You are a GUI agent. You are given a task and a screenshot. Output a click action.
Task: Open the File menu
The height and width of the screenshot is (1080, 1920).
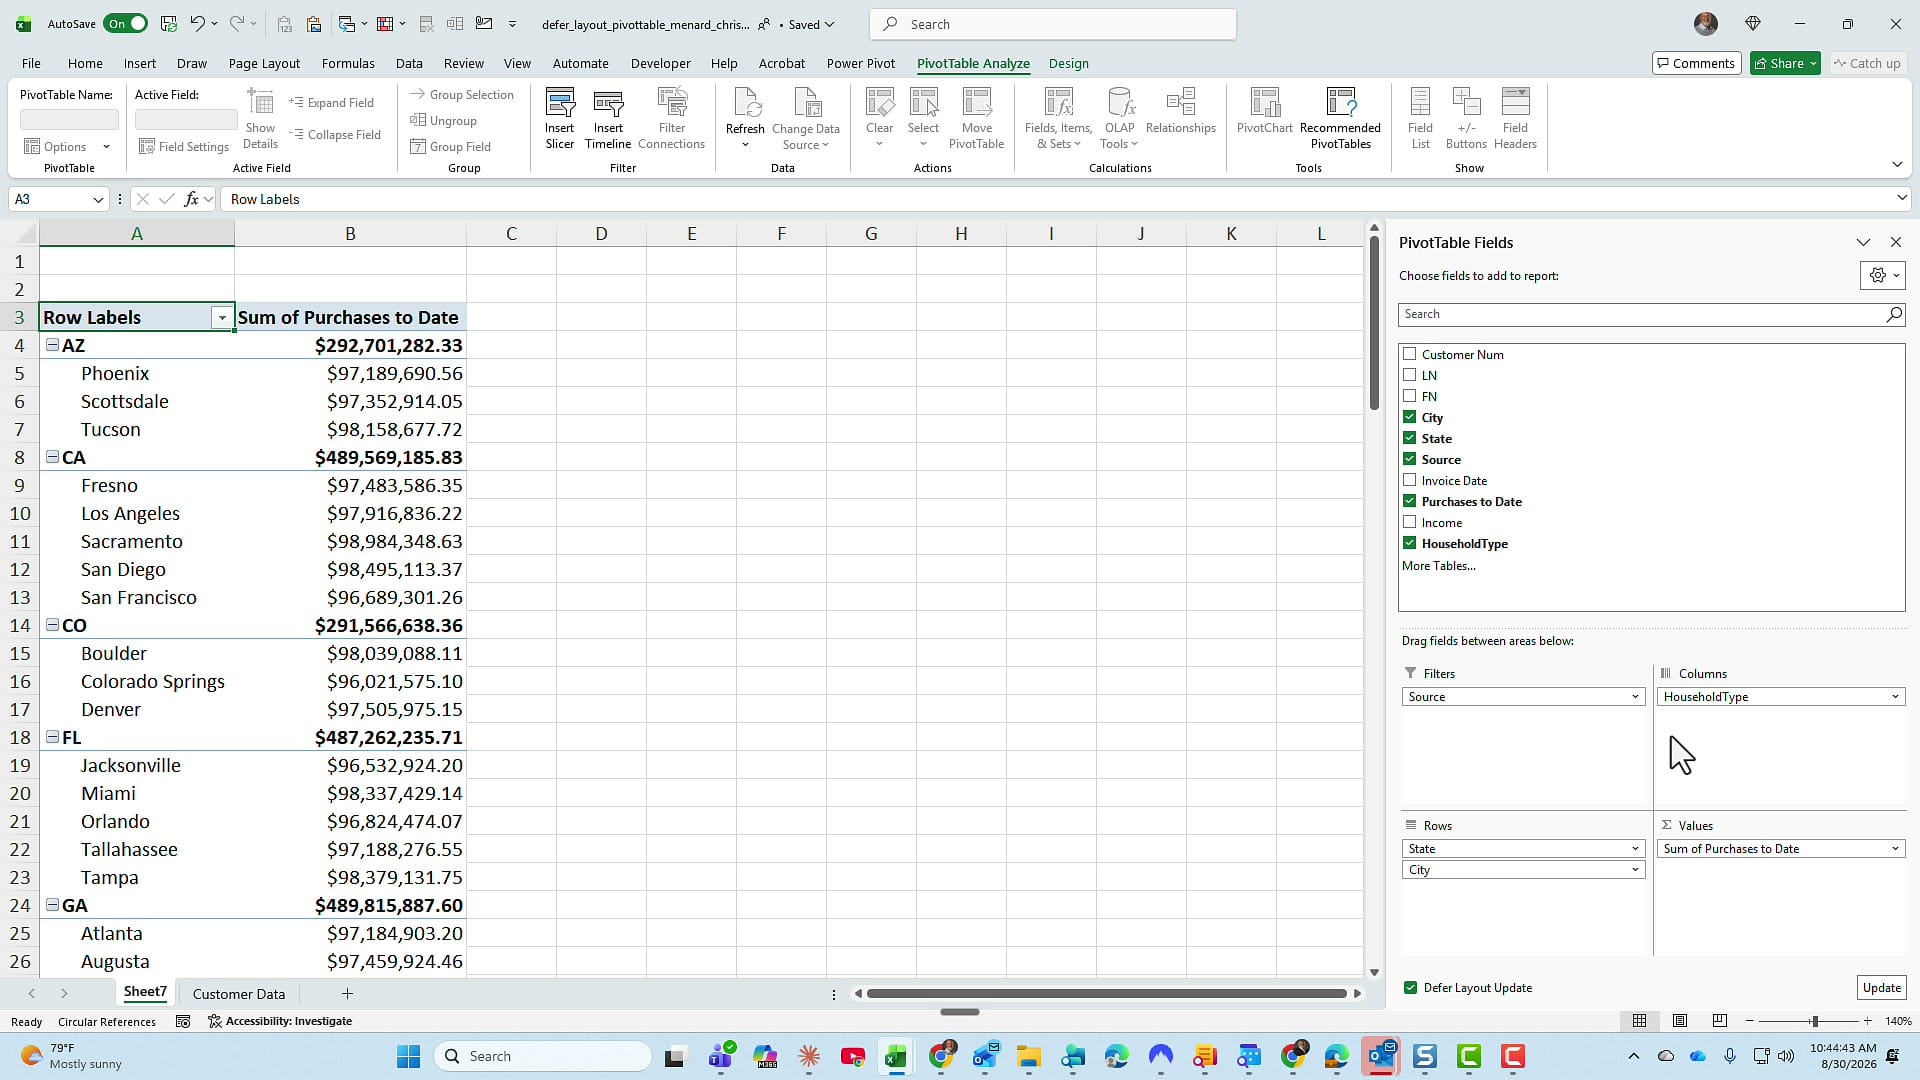coord(31,63)
